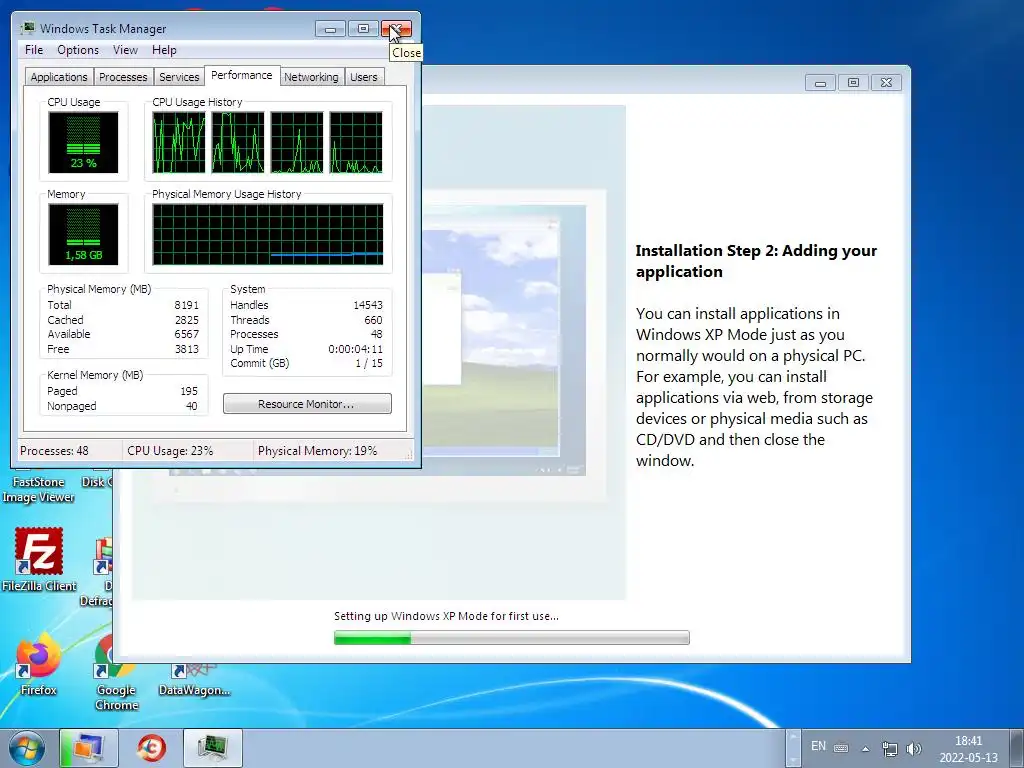Click the network tray icon
Screen dimensions: 1024x768
[x=889, y=748]
